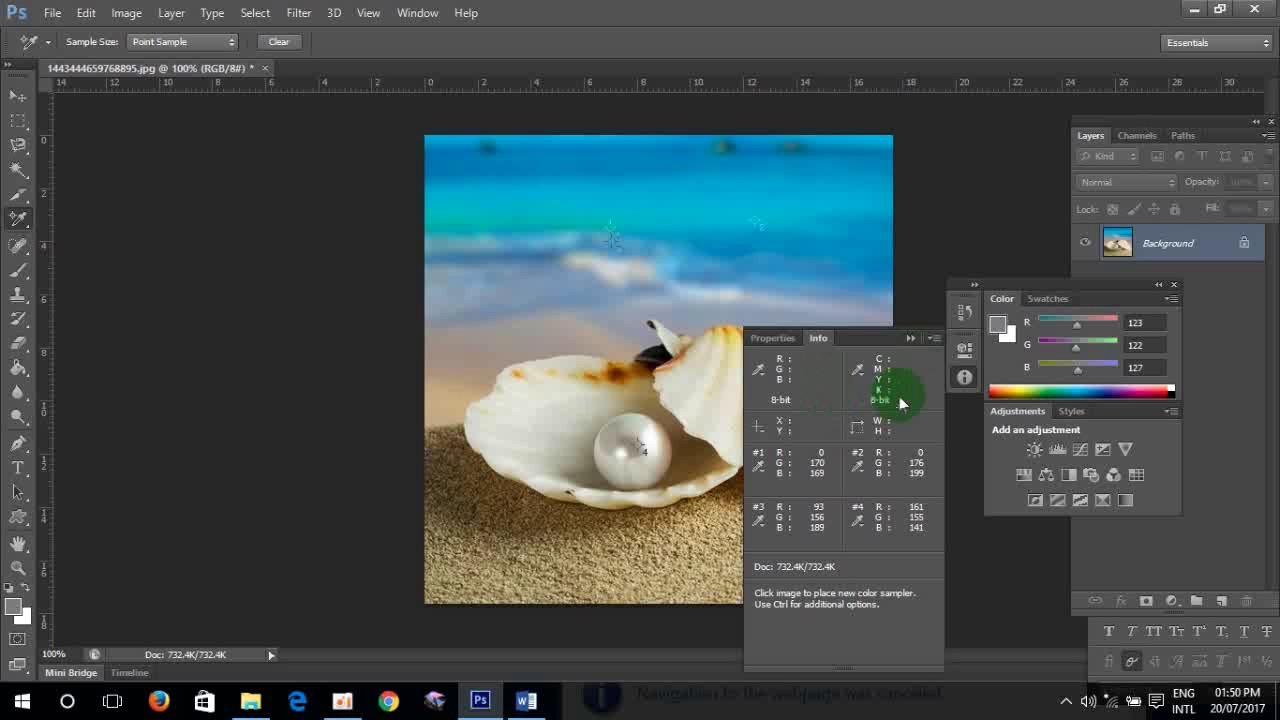Screen dimensions: 1280x720
Task: Open the Filter menu
Action: coord(298,13)
